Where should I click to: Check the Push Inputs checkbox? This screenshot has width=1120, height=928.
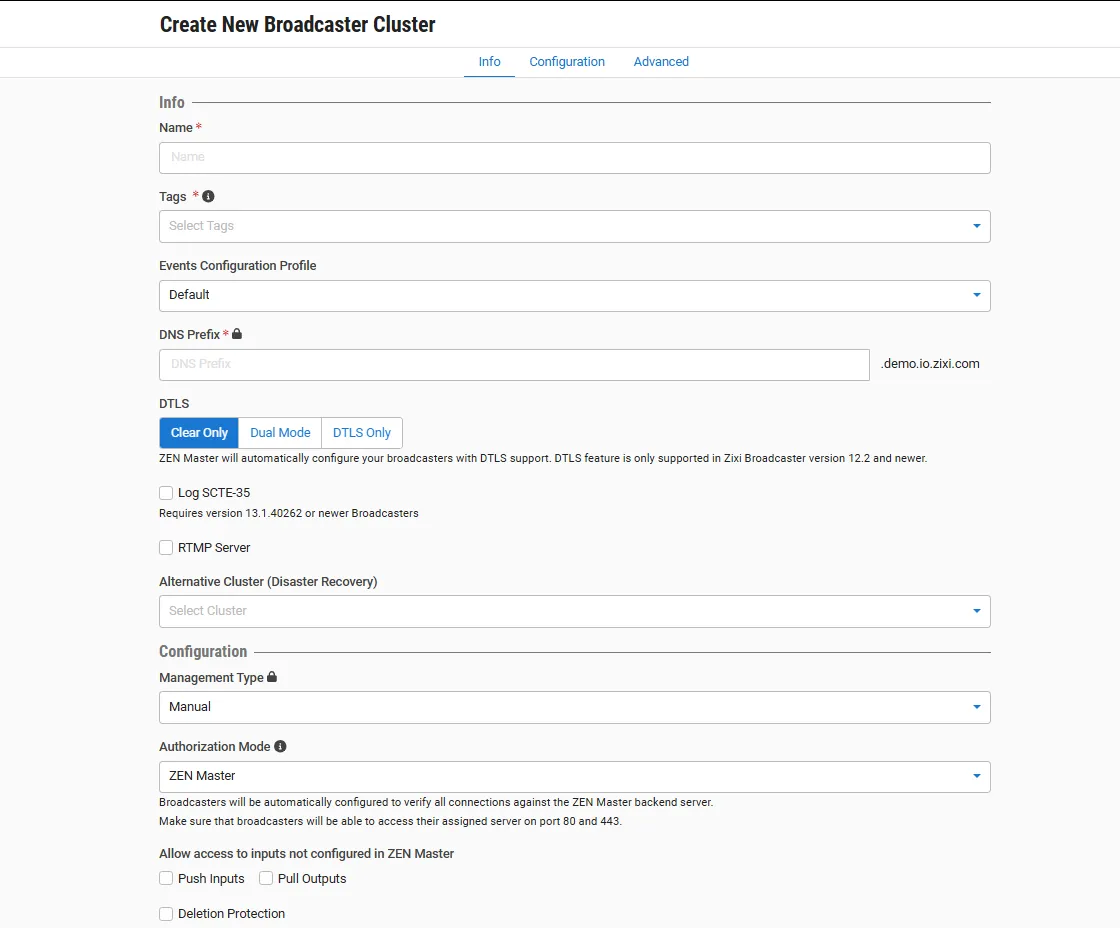(x=166, y=878)
